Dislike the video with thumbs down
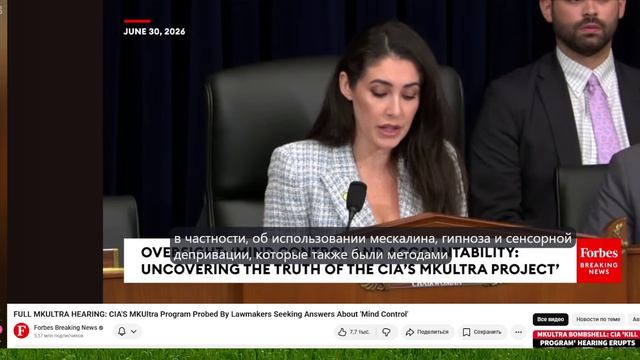This screenshot has width=640, height=360. [x=386, y=332]
